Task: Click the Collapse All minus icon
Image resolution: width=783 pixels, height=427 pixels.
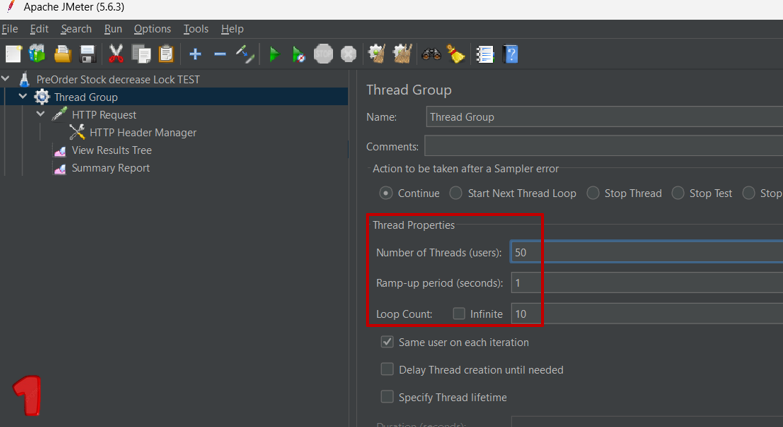Action: pos(220,54)
